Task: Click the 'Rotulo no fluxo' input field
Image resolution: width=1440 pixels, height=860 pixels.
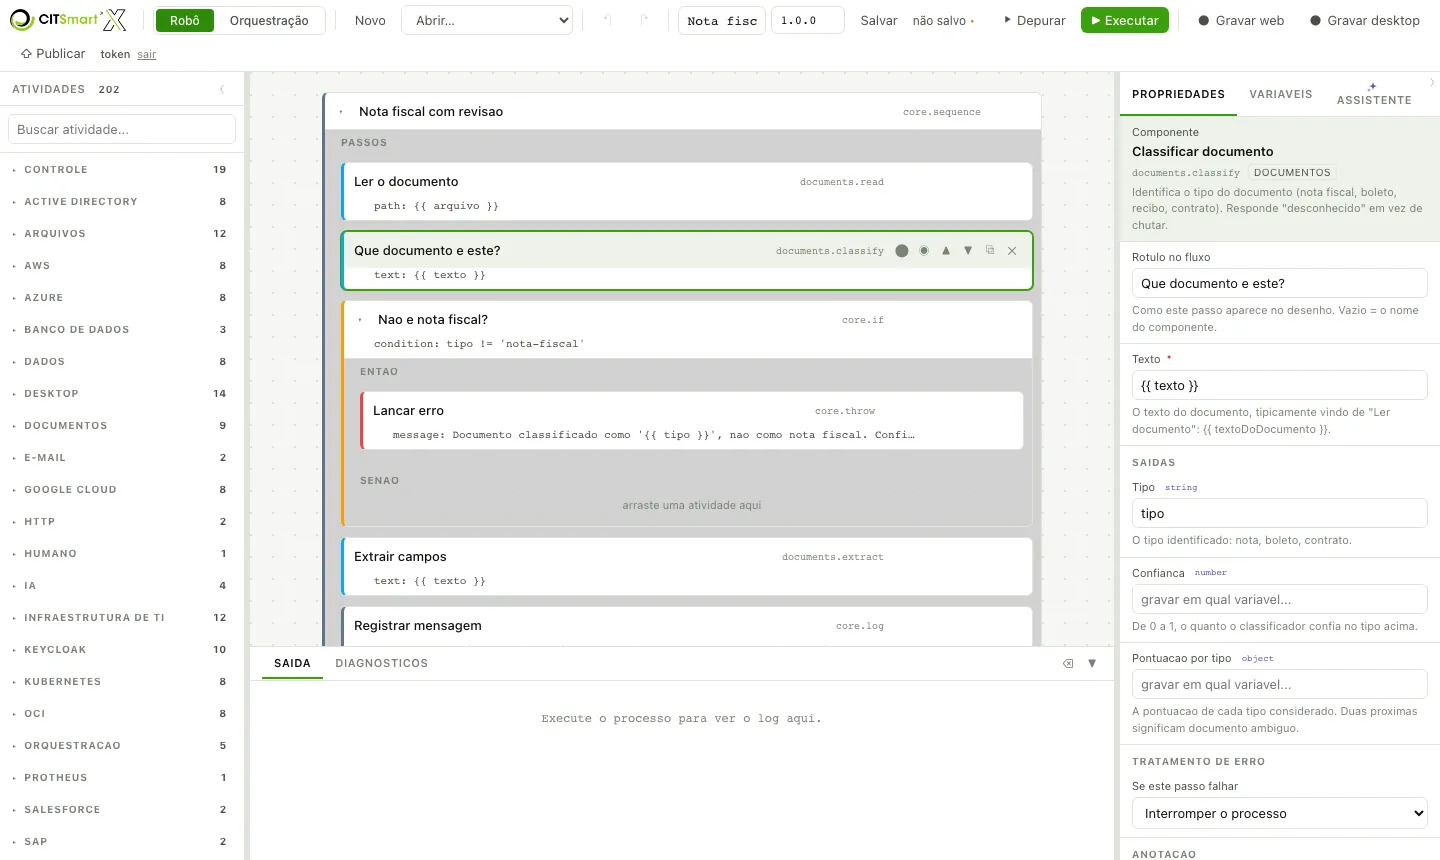Action: (1280, 283)
